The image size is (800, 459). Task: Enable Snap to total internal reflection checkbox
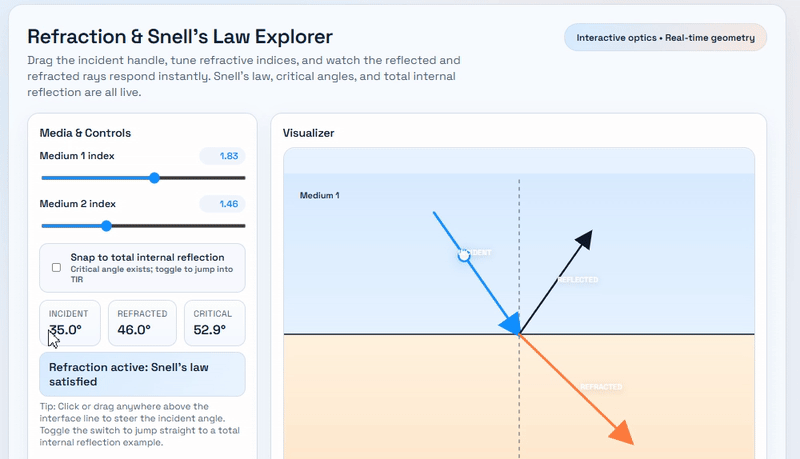(x=56, y=268)
